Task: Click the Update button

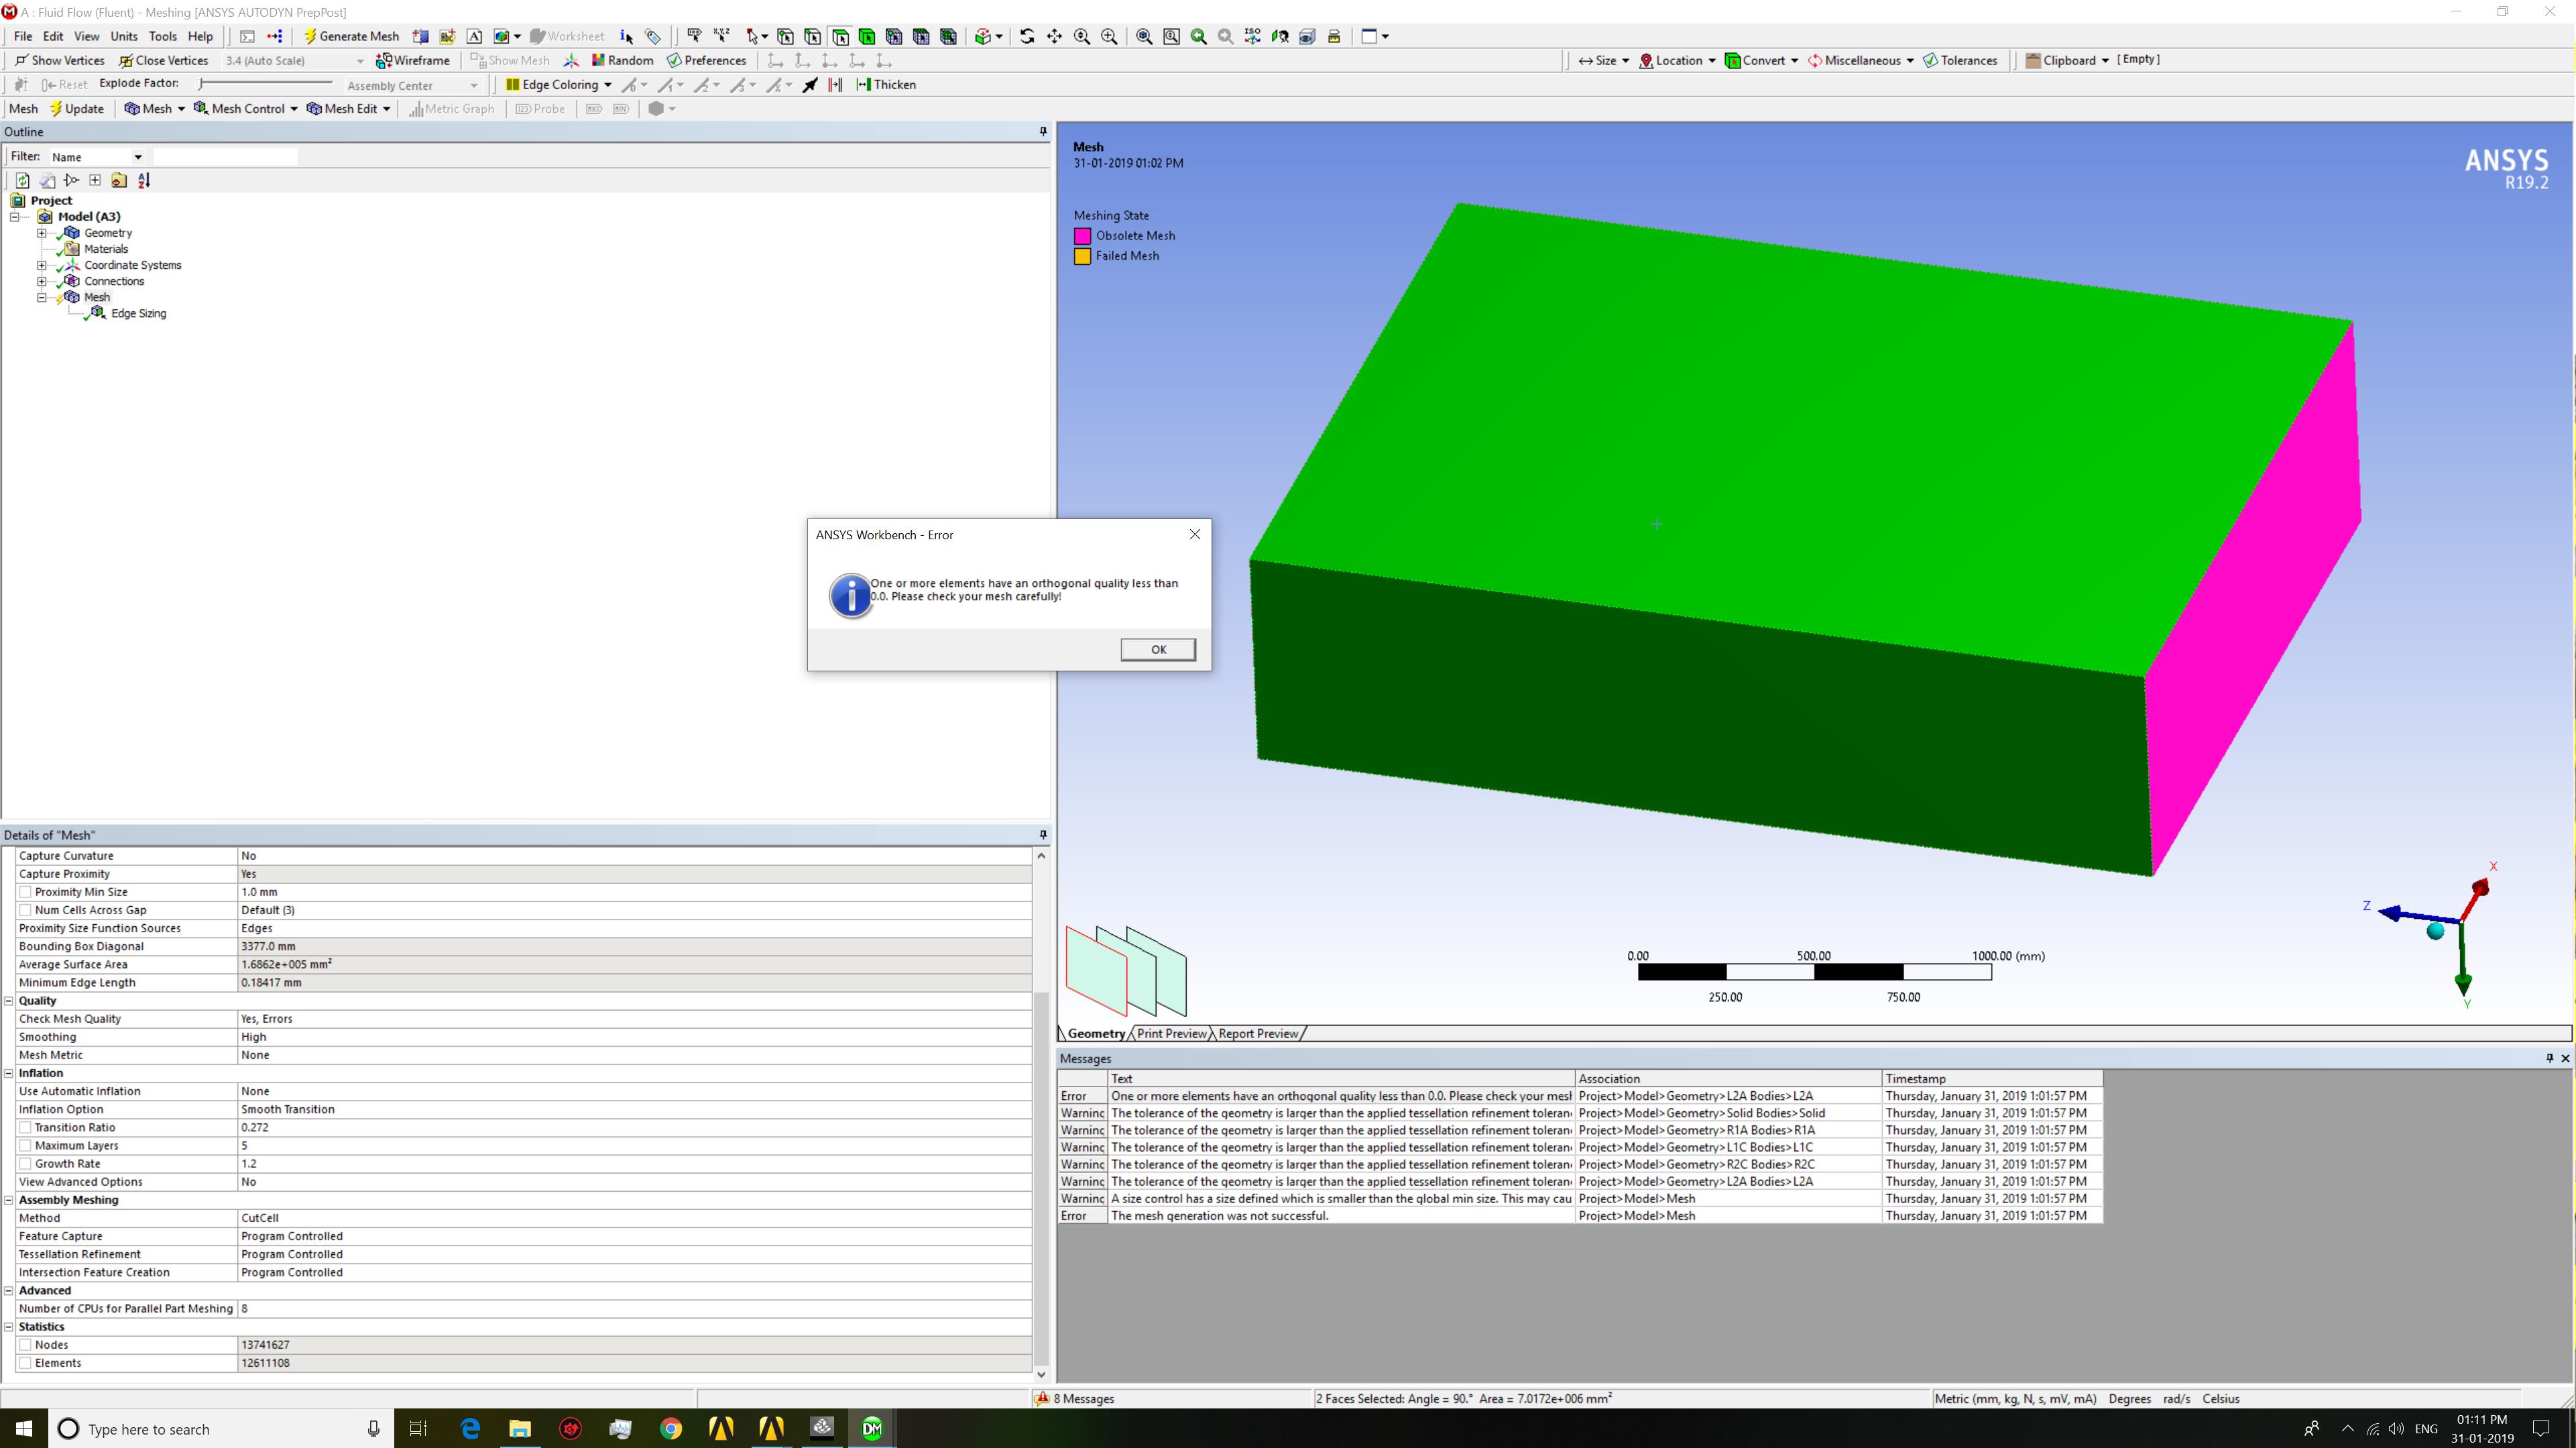Action: tap(77, 109)
